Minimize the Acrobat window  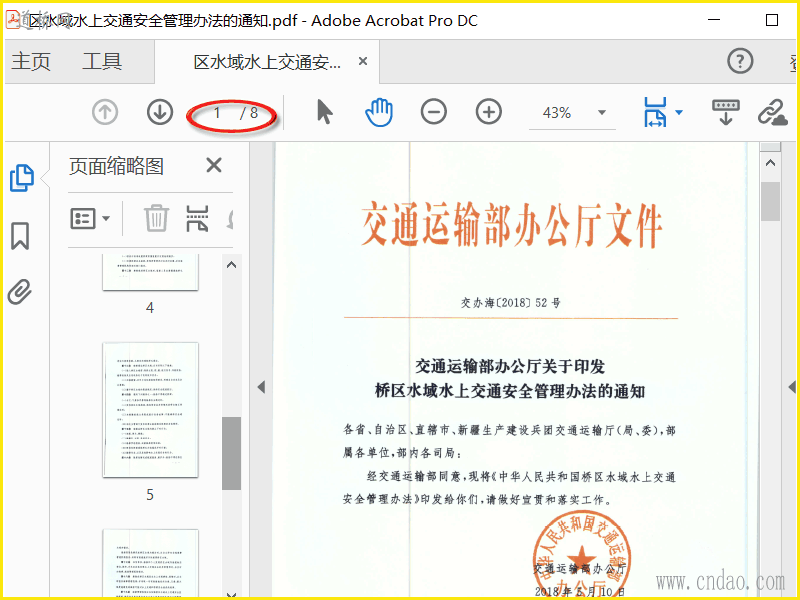714,20
